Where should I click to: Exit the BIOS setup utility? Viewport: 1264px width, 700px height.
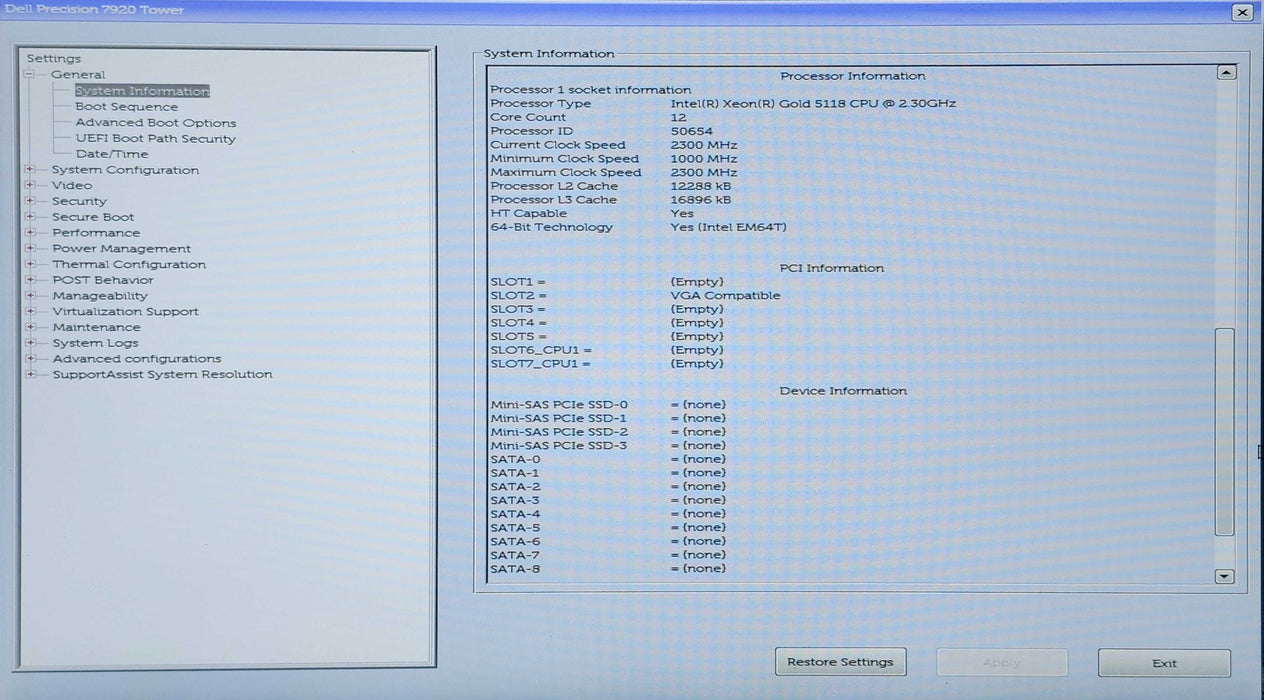point(1162,662)
